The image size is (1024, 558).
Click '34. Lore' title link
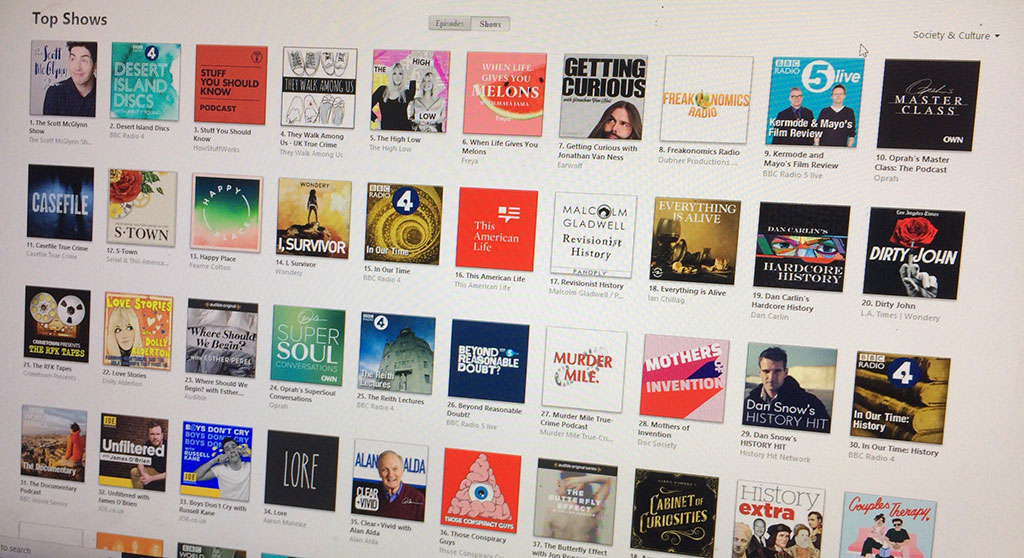click(x=275, y=513)
